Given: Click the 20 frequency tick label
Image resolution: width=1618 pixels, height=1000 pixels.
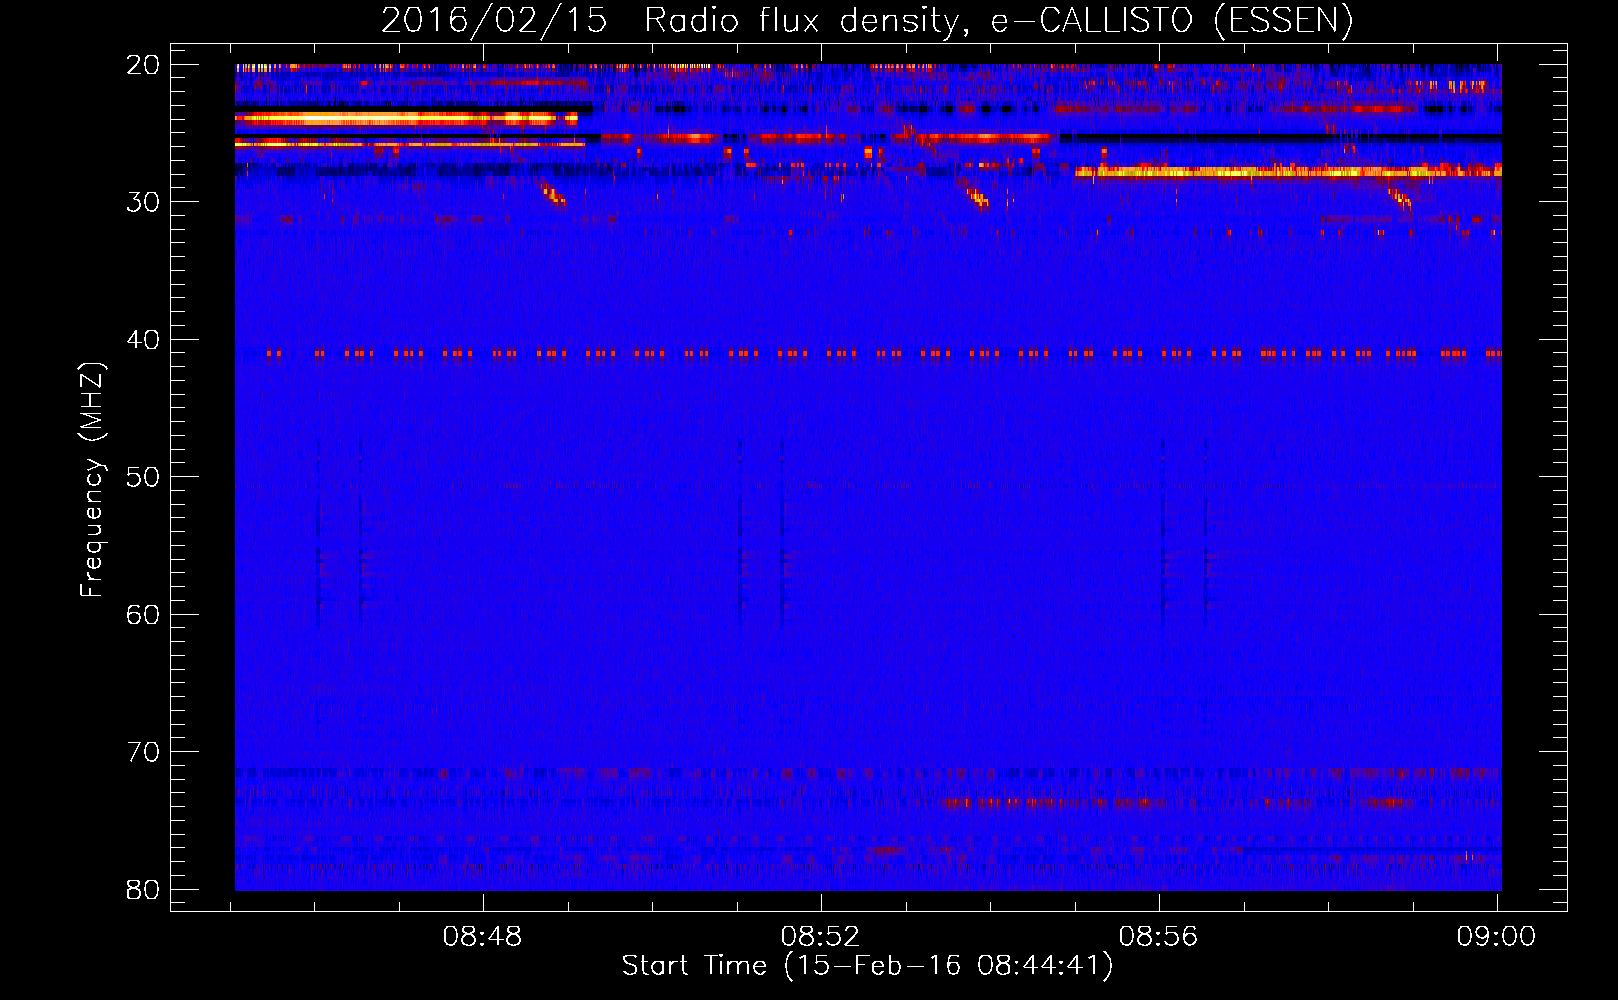Looking at the screenshot, I should pyautogui.click(x=143, y=65).
